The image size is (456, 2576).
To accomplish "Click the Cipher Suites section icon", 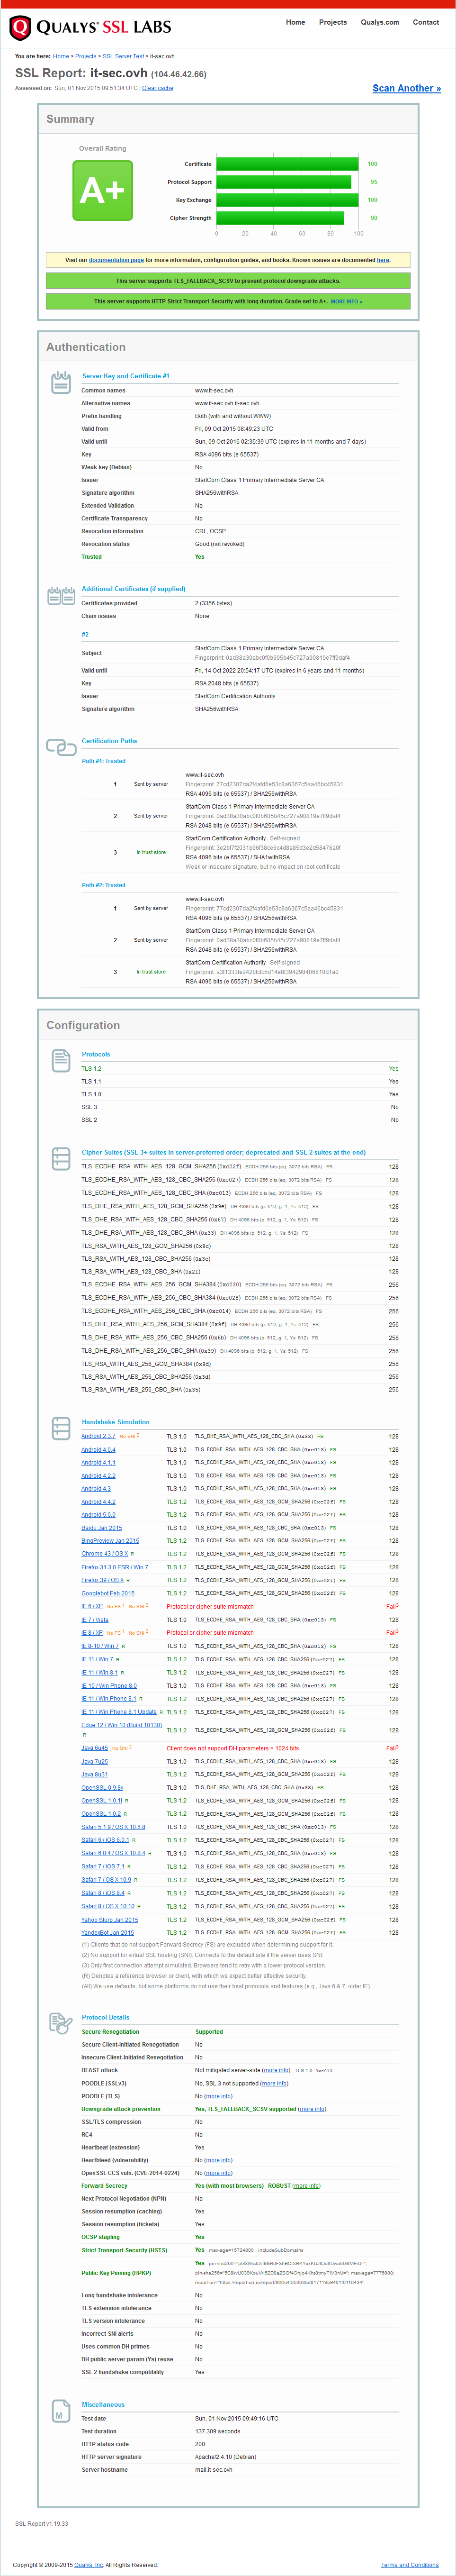I will coord(60,1159).
